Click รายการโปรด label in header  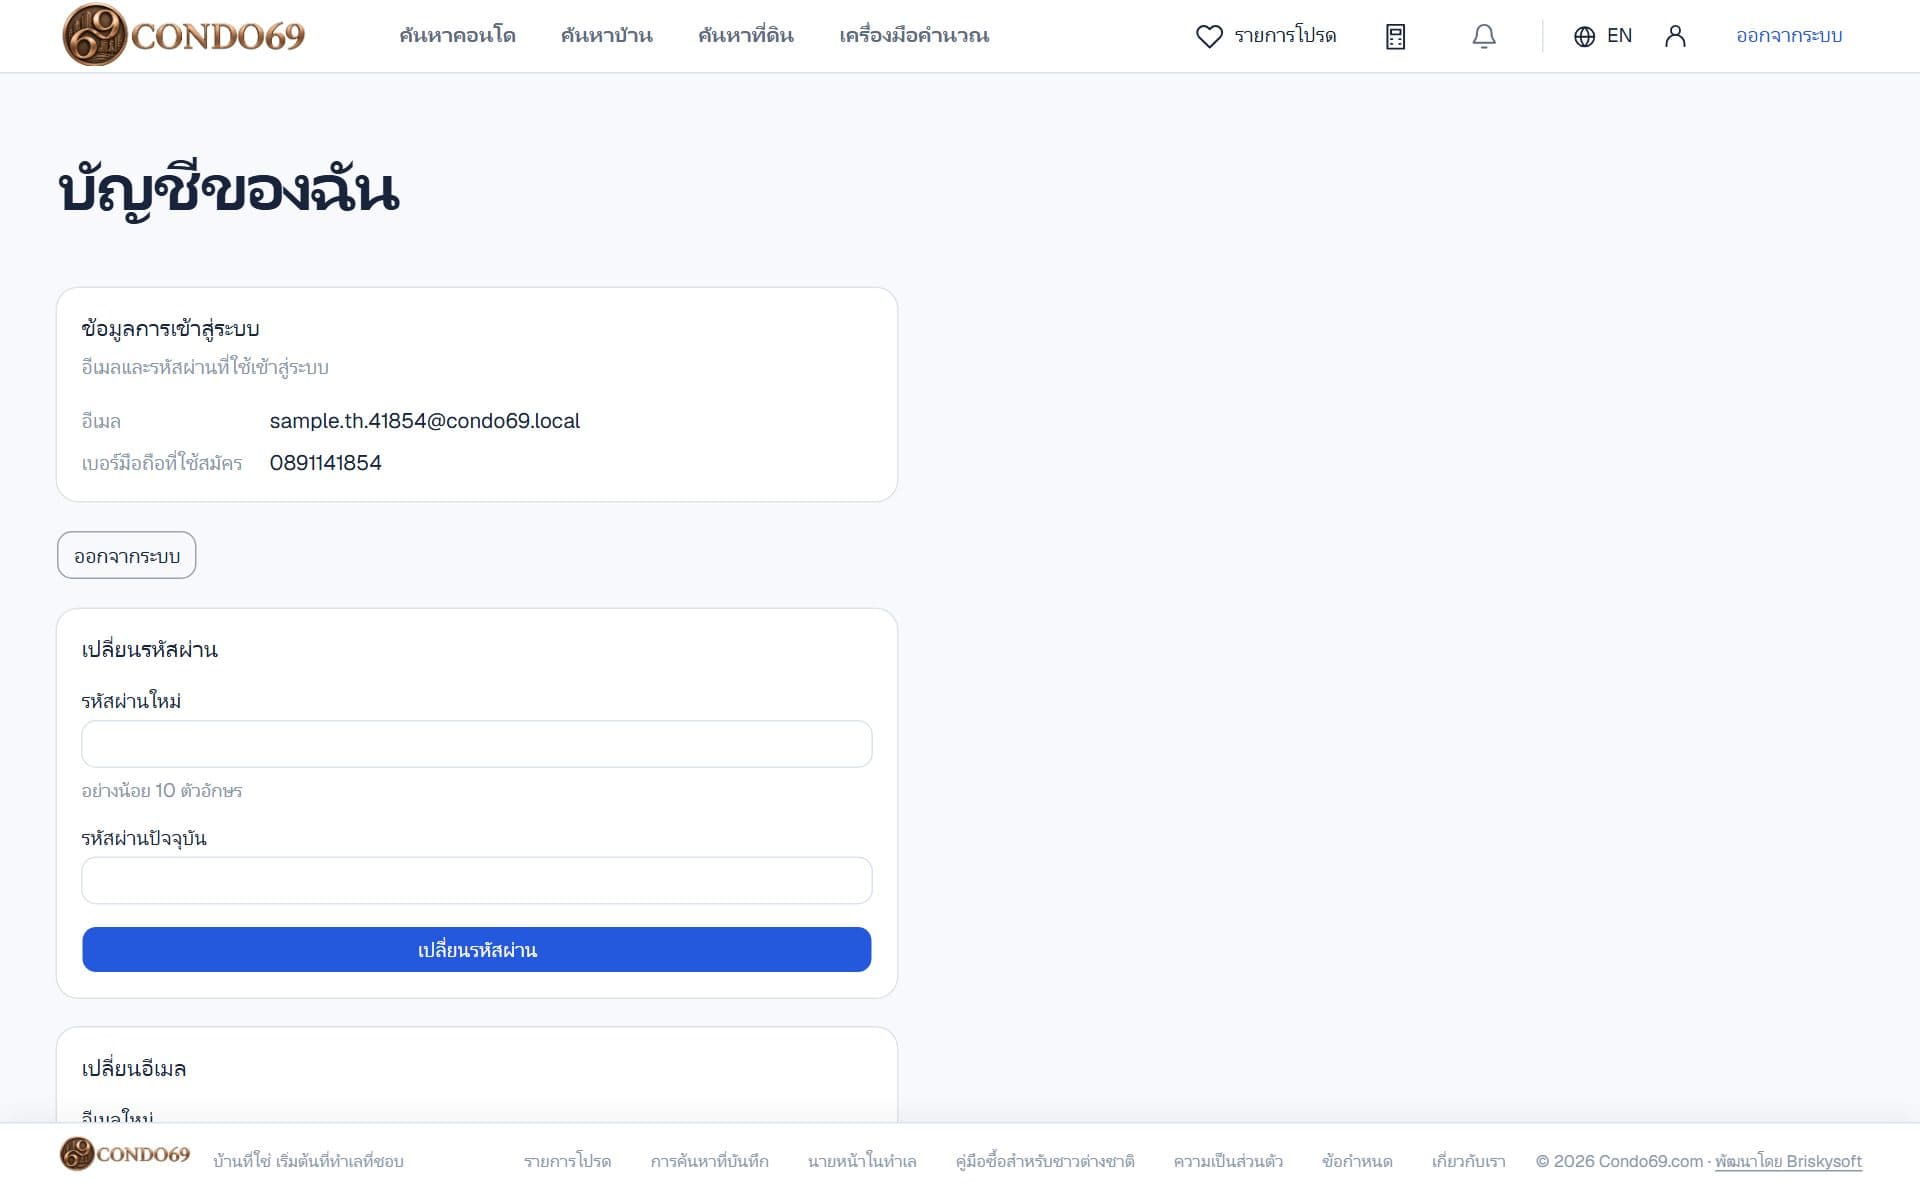tap(1285, 35)
